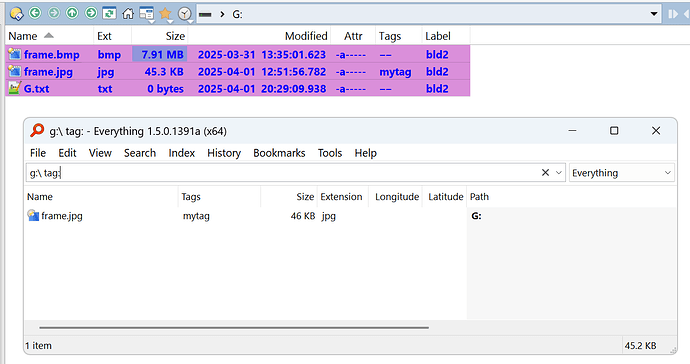
Task: Click the frame.bmp file icon
Action: click(15, 54)
